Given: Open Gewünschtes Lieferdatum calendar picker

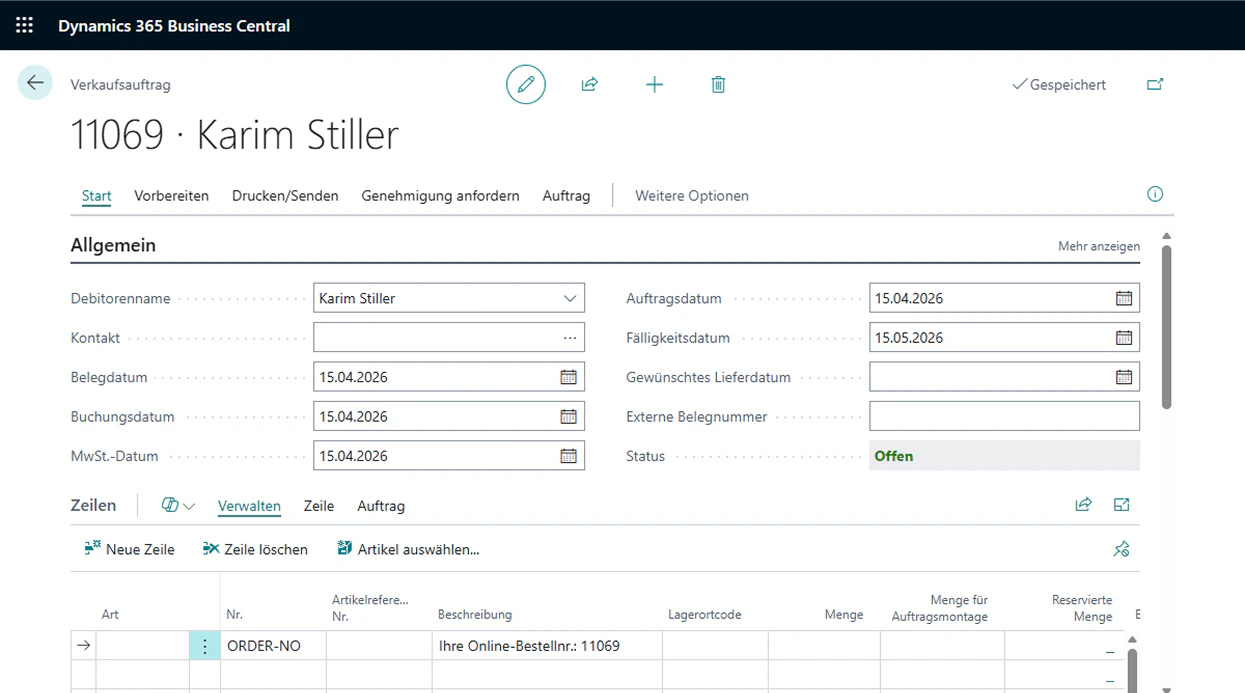Looking at the screenshot, I should click(x=1124, y=377).
